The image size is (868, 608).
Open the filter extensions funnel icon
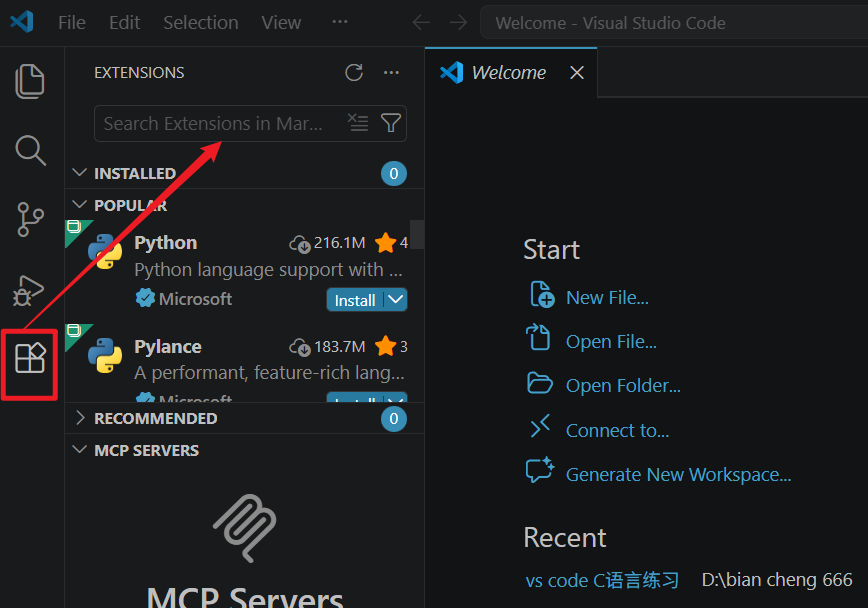[391, 122]
